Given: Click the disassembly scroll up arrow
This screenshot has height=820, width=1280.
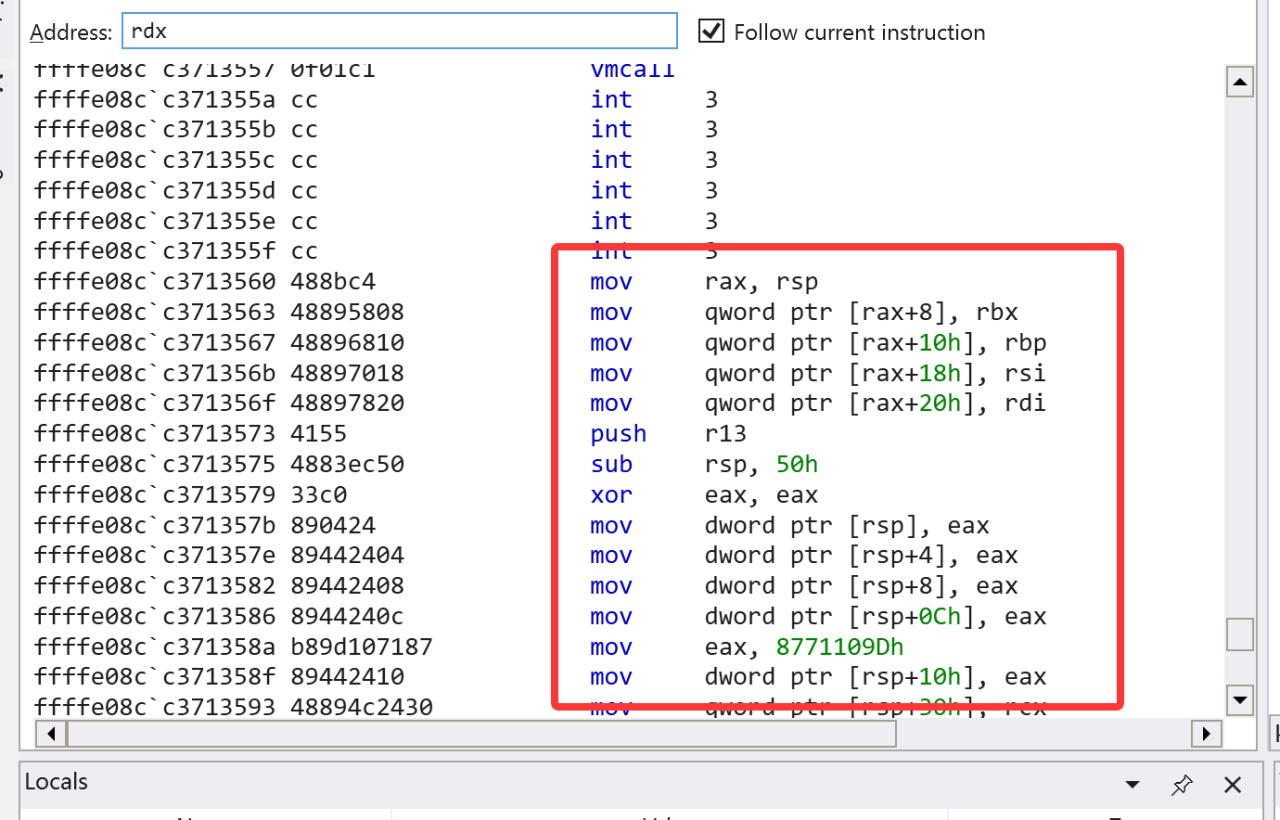Looking at the screenshot, I should click(1240, 82).
